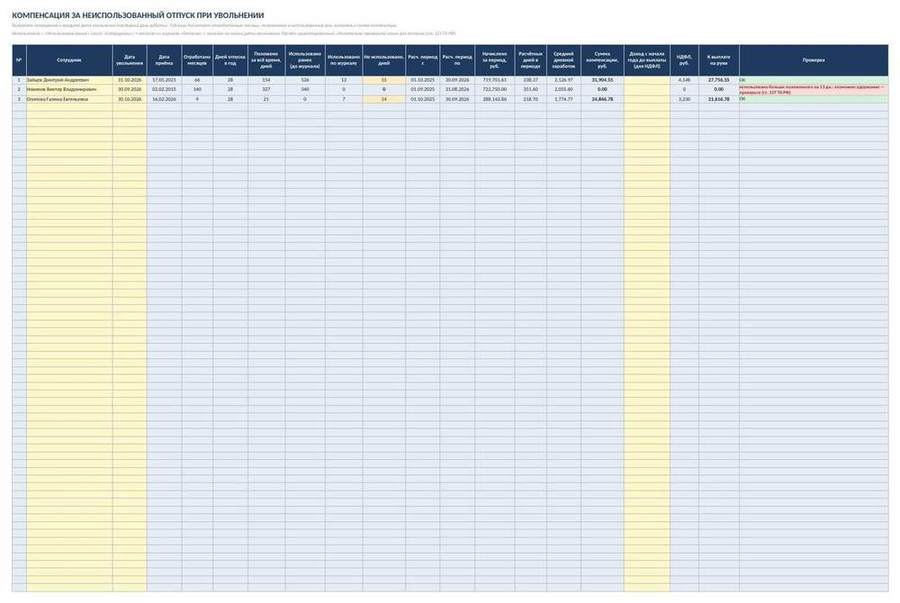
Task: Select the yellow income input cell in Осипова's row
Action: click(x=647, y=99)
